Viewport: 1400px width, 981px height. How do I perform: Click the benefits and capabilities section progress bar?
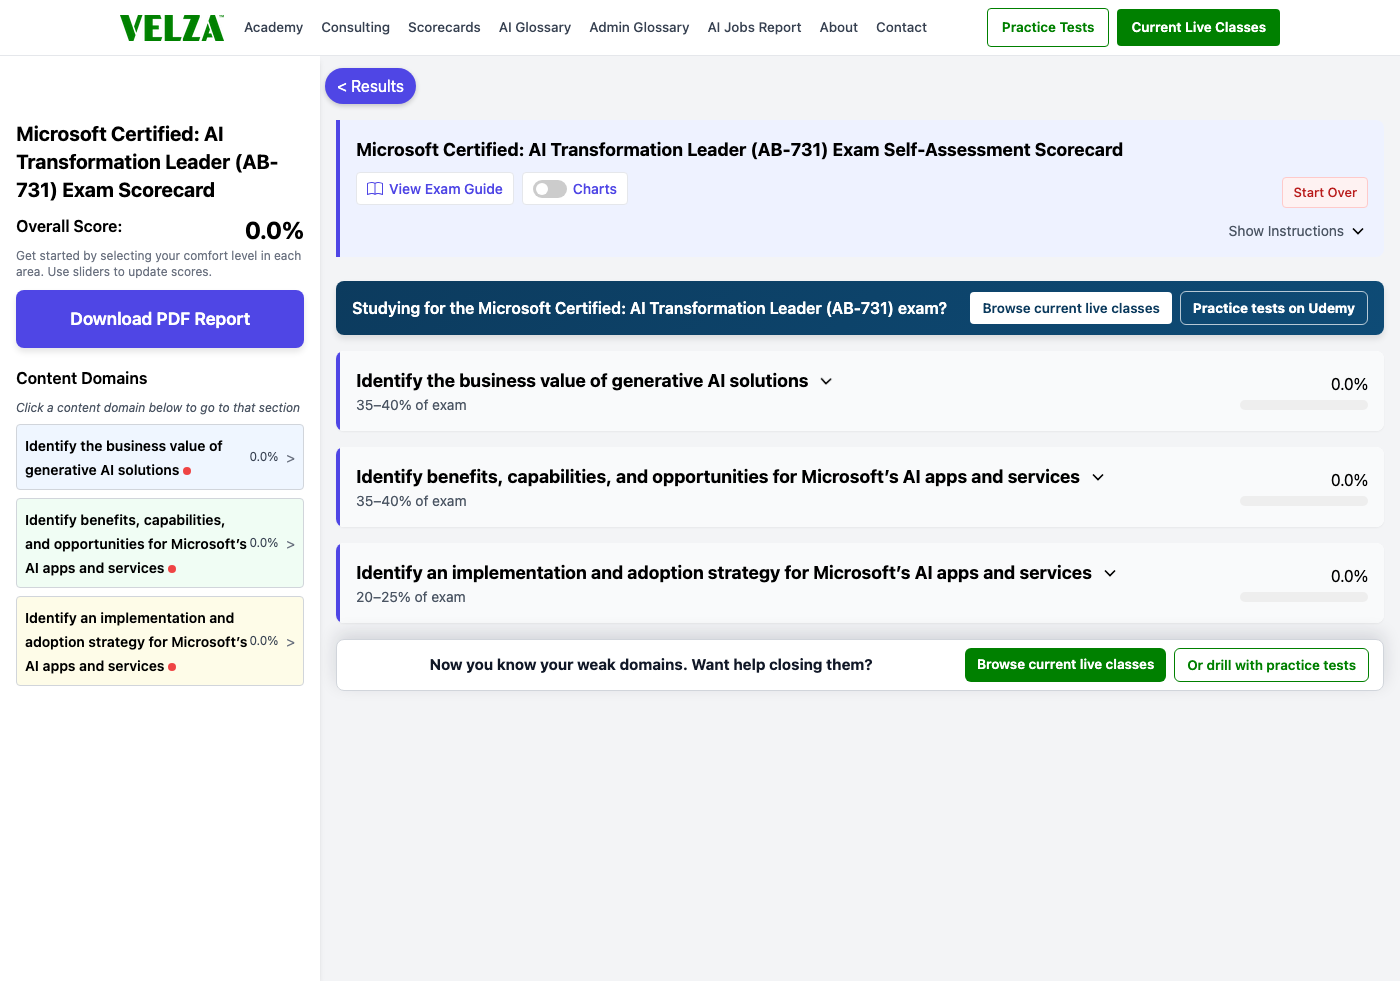[x=1304, y=501]
